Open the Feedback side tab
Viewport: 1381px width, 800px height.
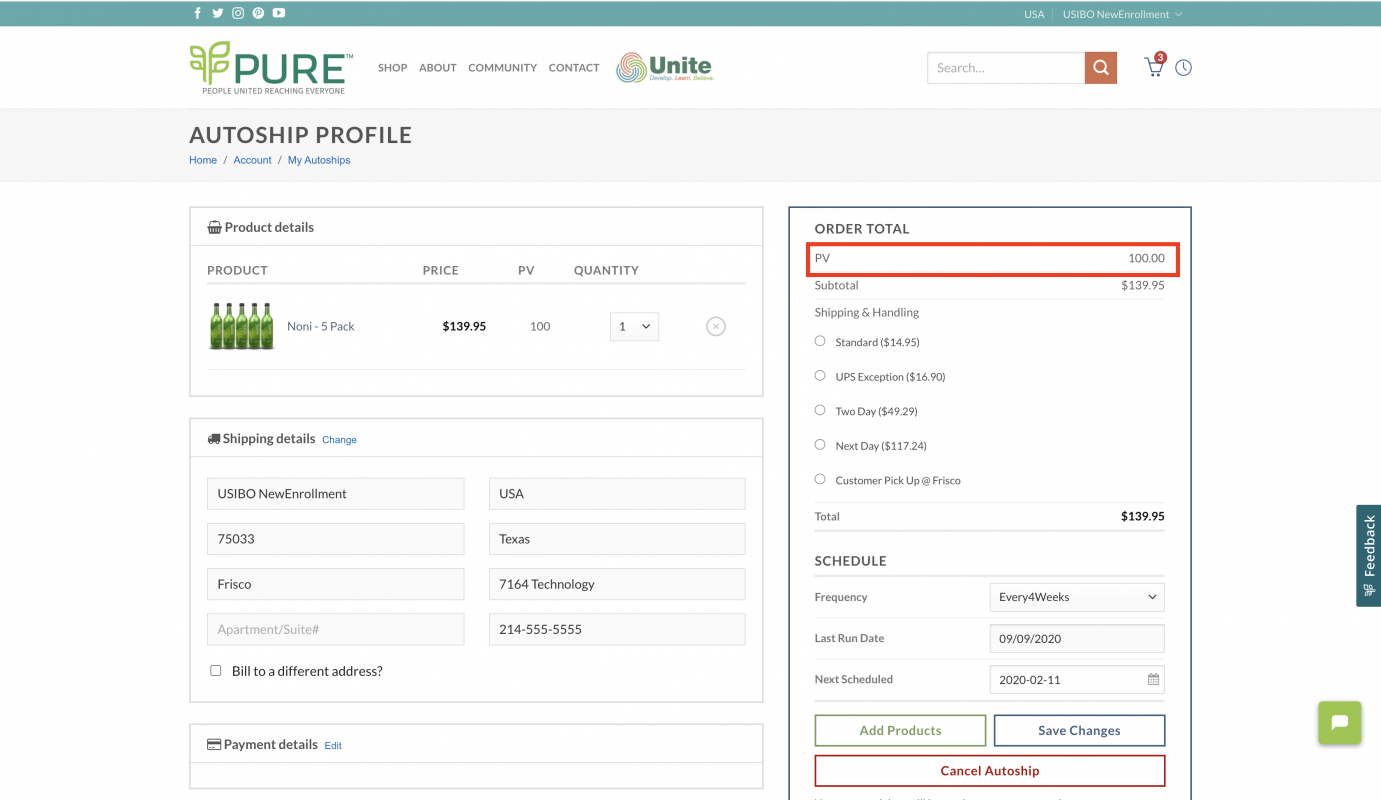(1368, 555)
